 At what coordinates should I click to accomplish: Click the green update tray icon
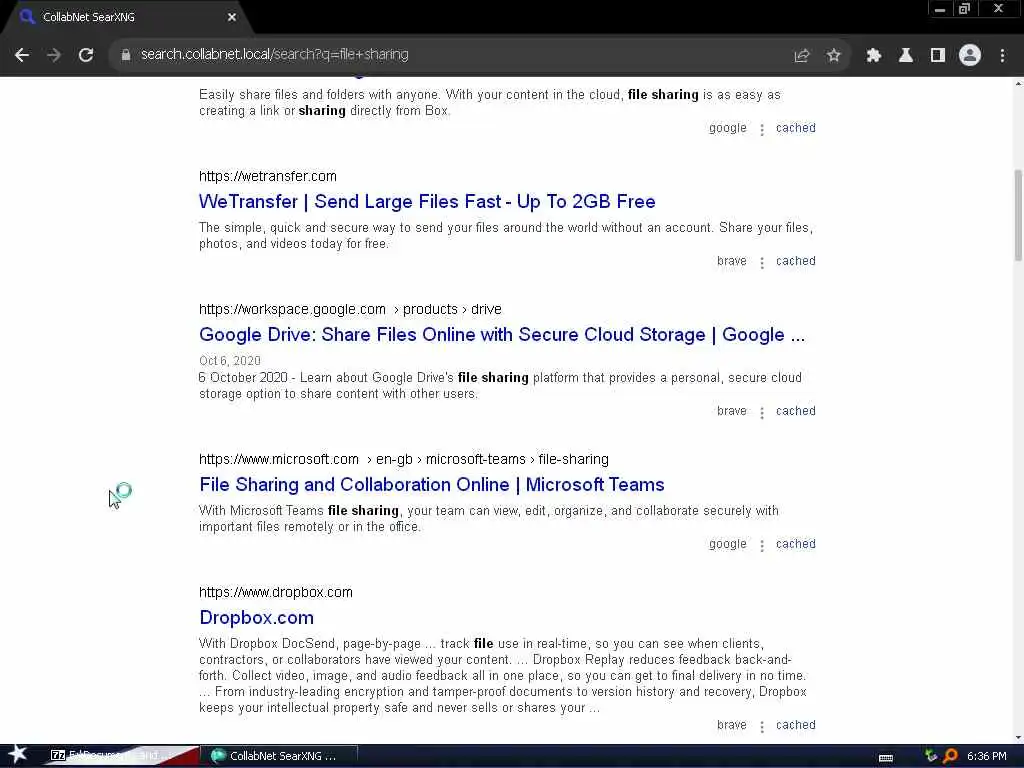(x=931, y=756)
